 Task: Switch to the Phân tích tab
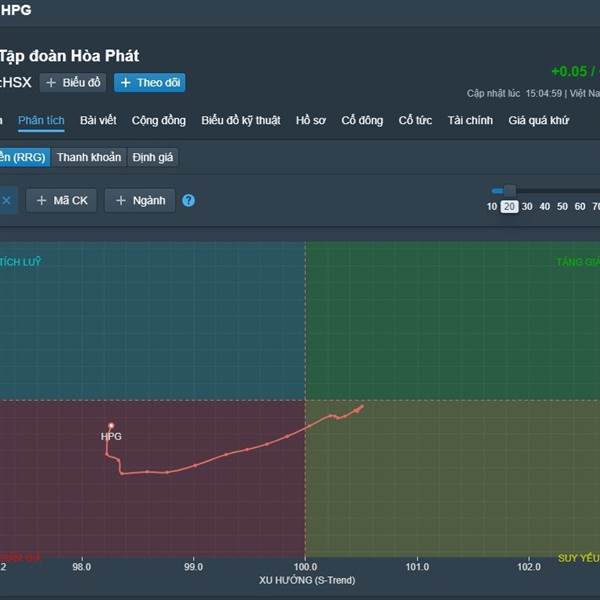41,121
